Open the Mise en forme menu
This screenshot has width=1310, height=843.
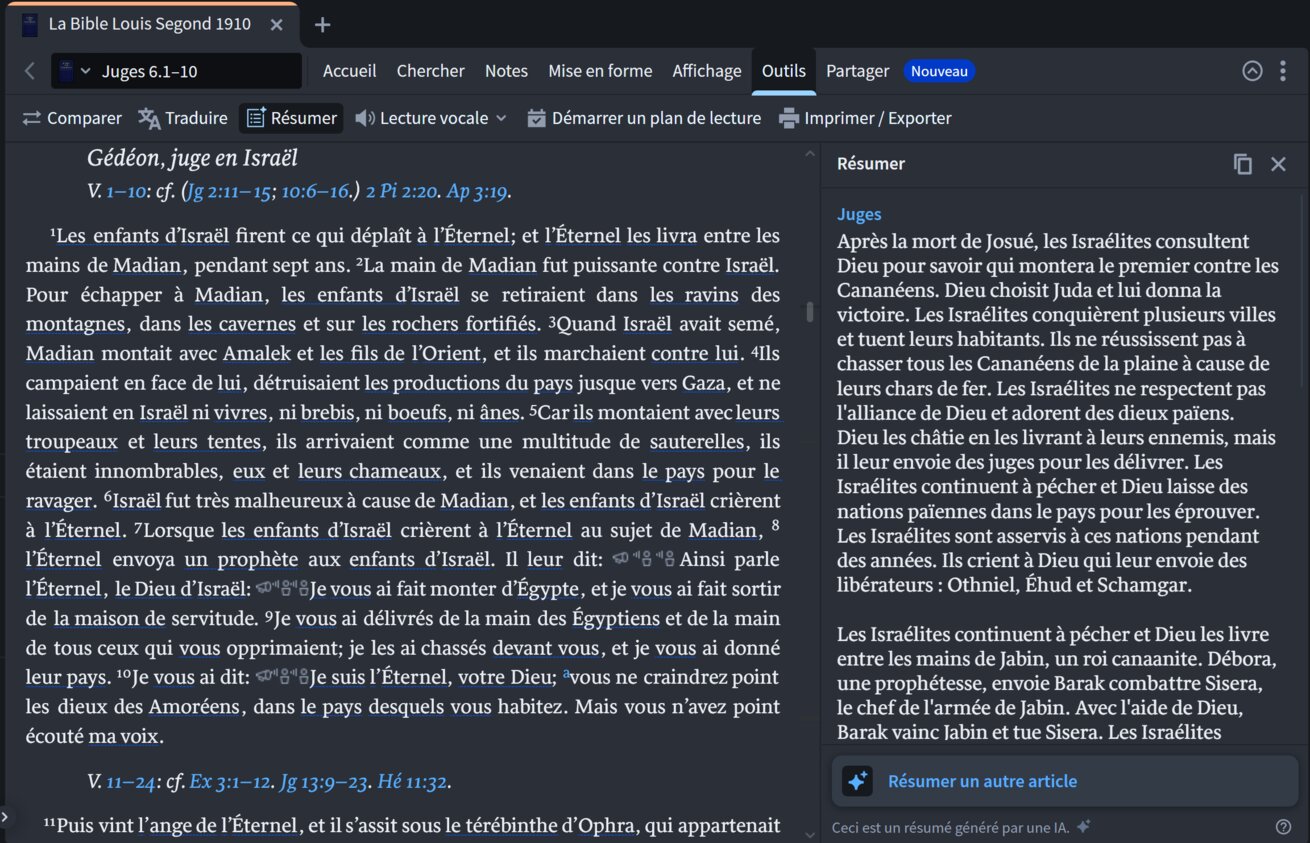pos(600,71)
